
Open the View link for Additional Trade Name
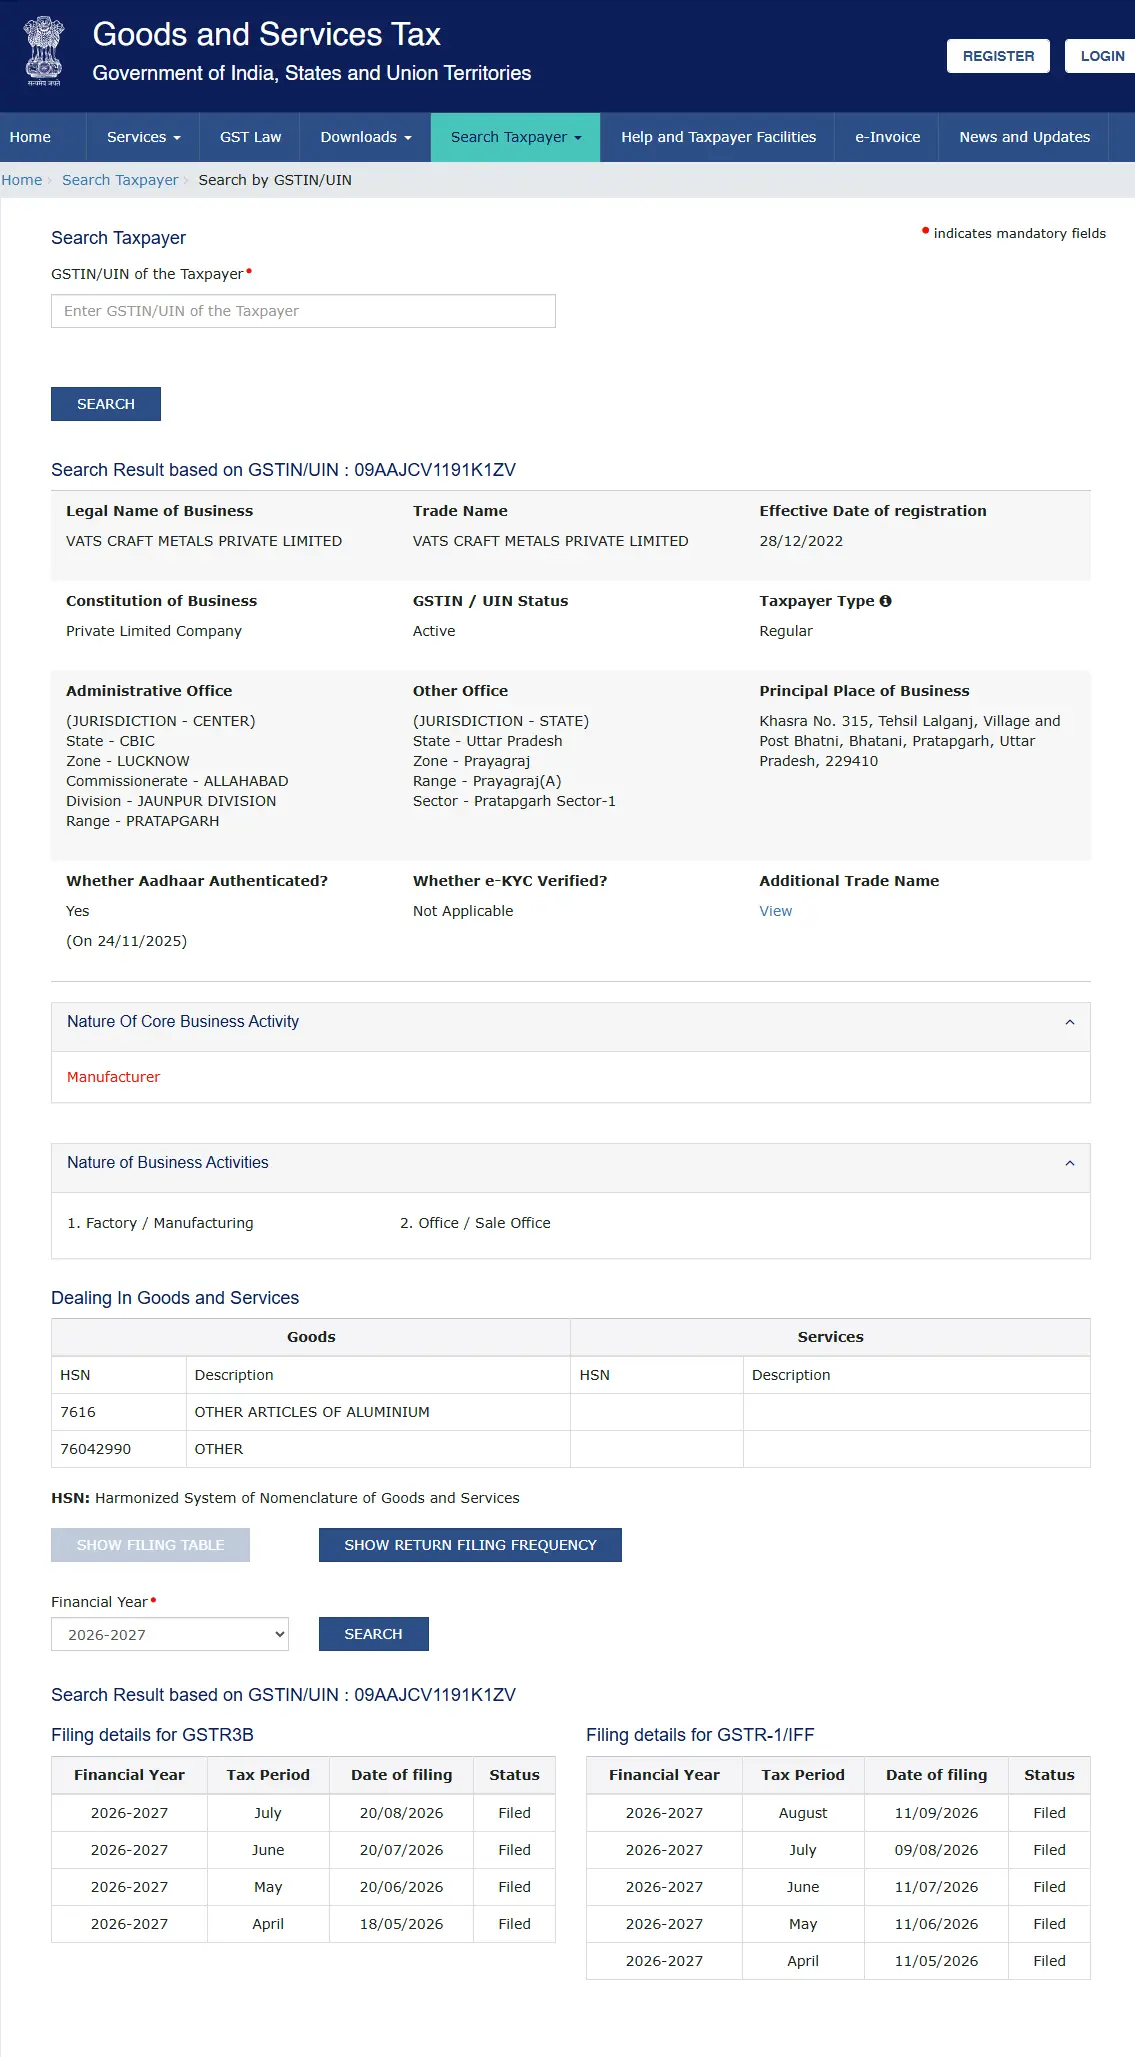pos(775,911)
